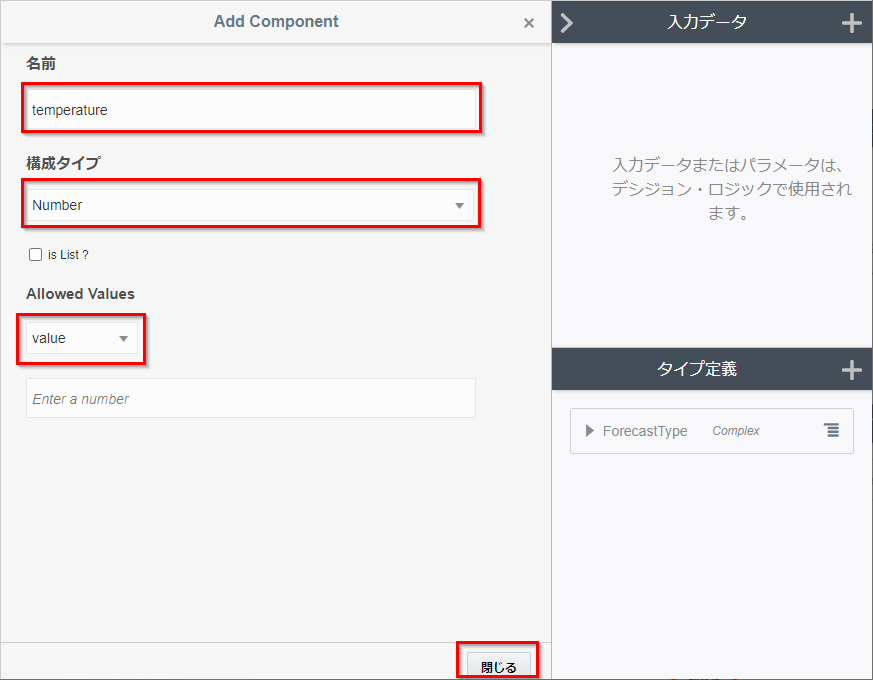Close the Add Component dialog with X
873x680 pixels.
529,23
